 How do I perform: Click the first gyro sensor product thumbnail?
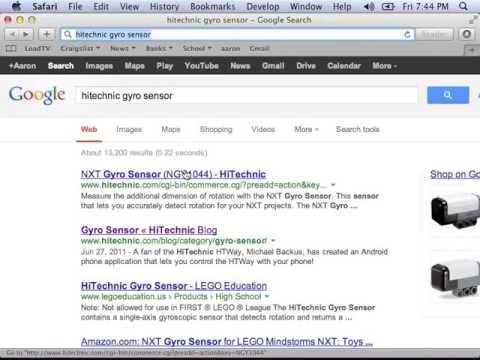(x=455, y=211)
